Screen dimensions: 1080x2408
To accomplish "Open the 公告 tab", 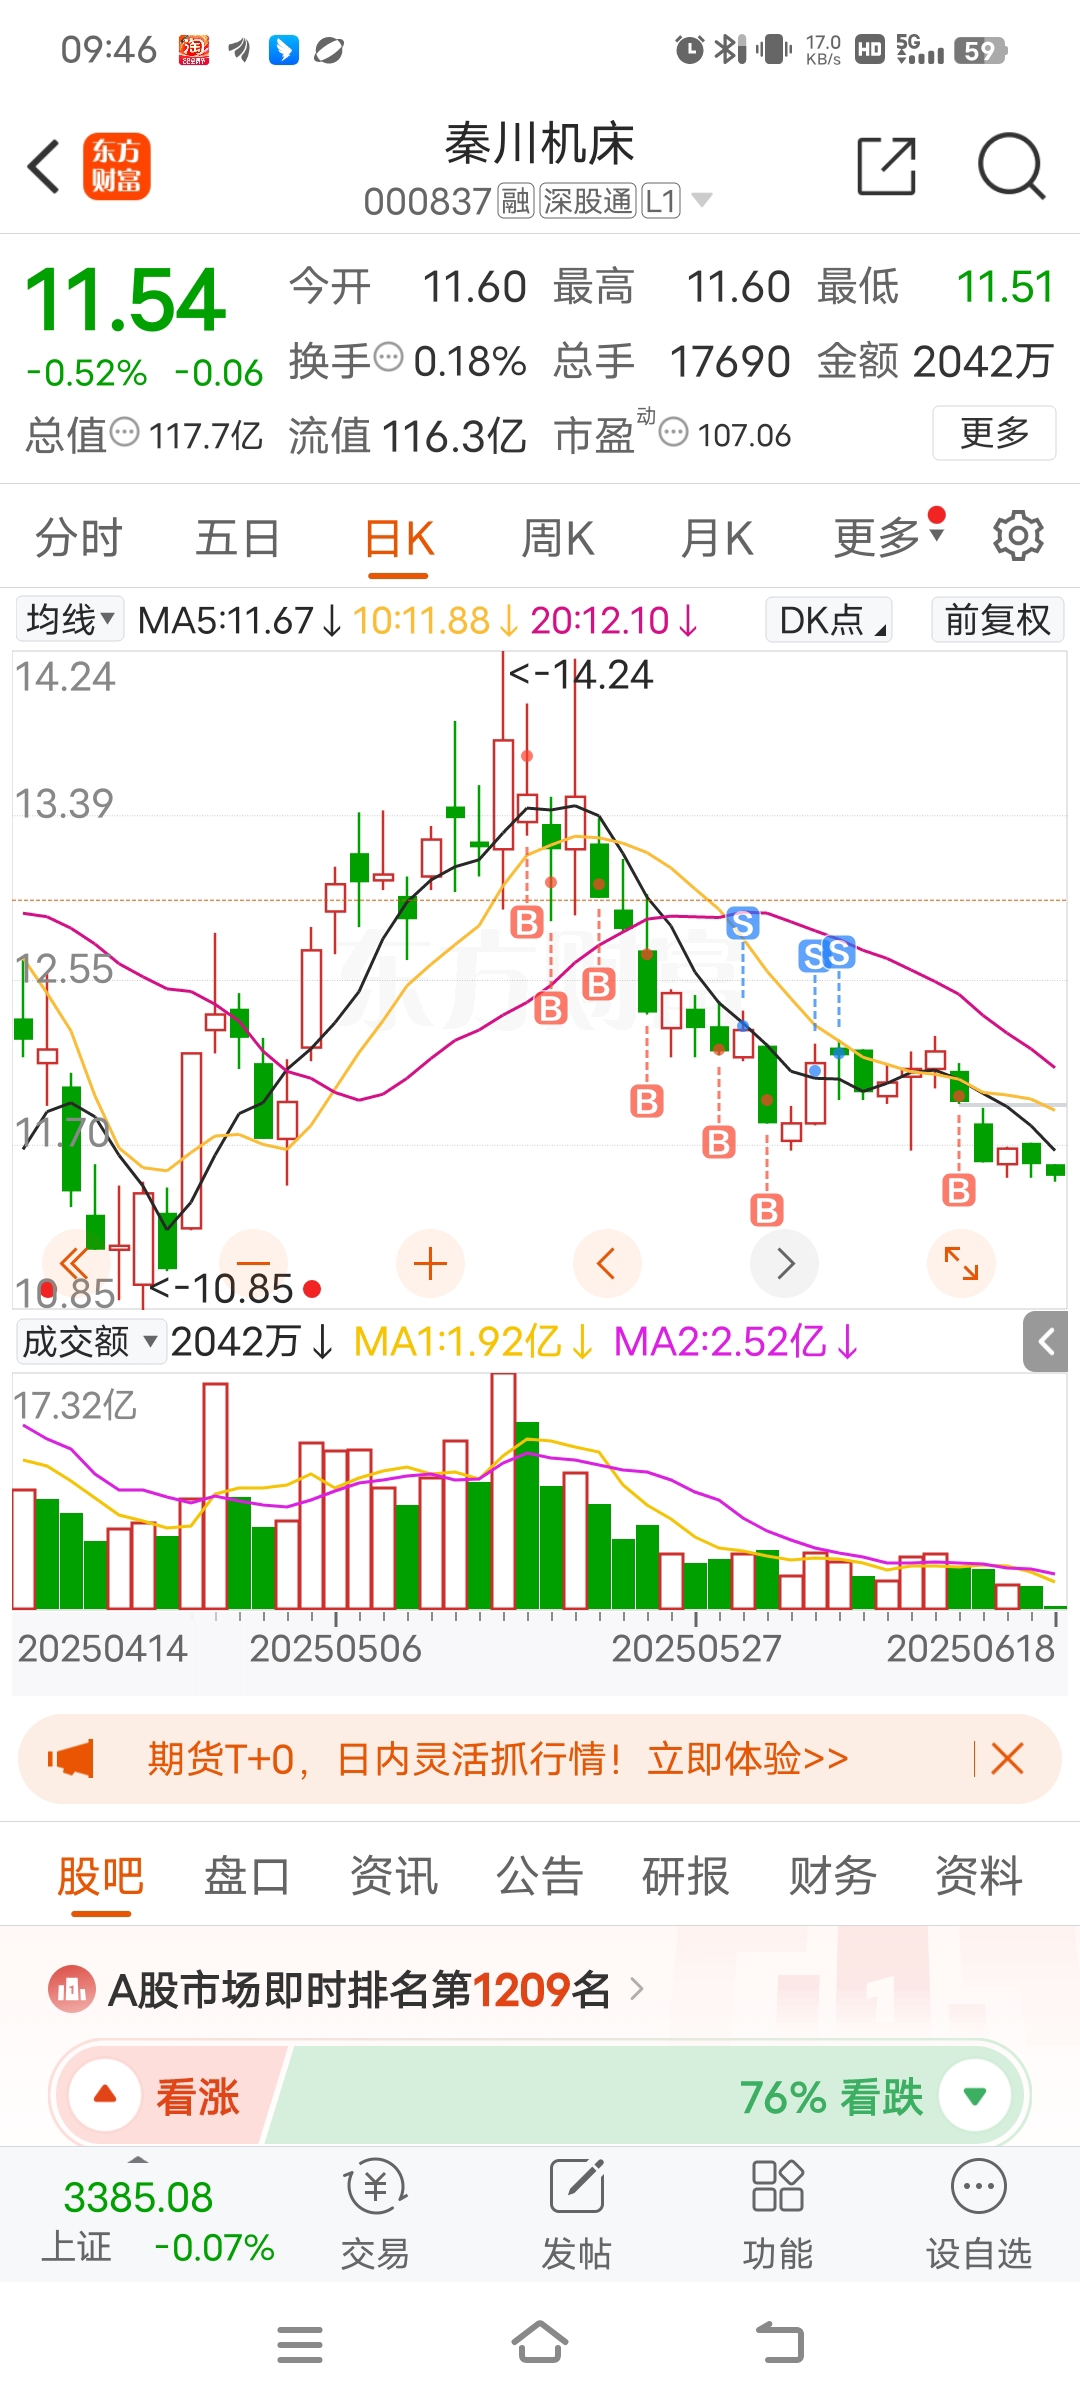I will coord(540,1876).
